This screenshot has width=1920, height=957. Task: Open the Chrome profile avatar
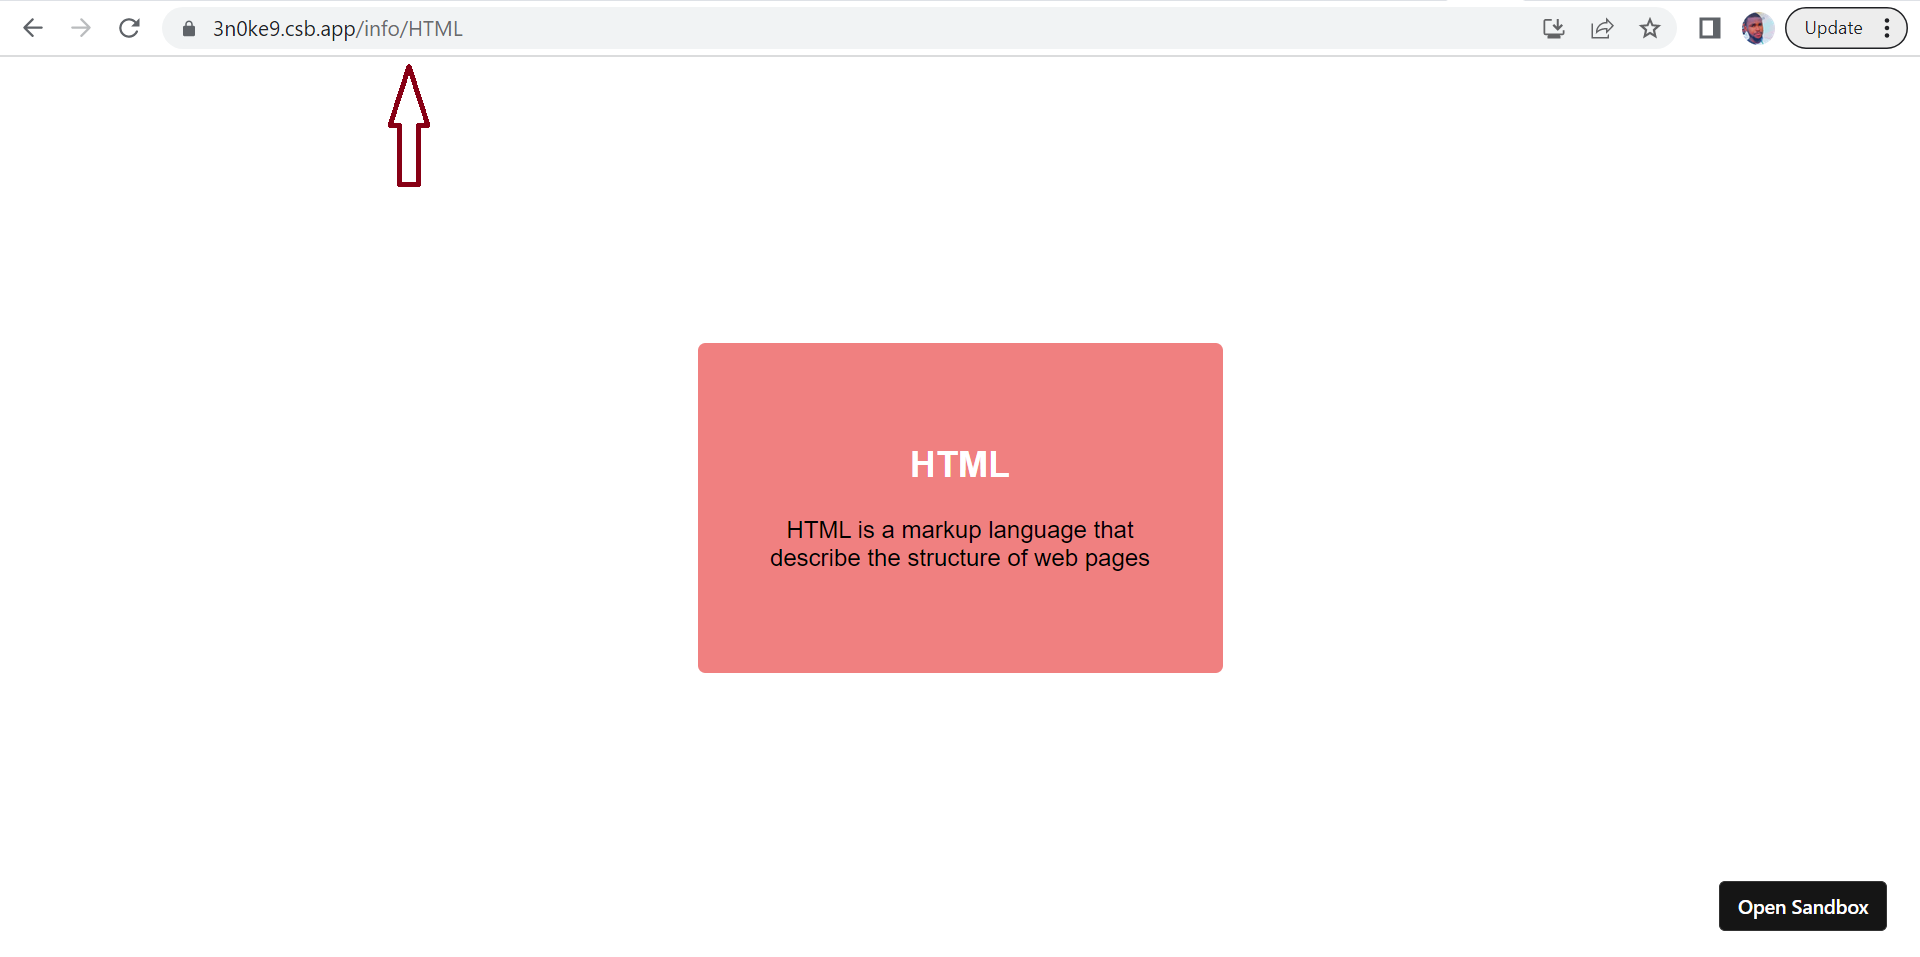click(x=1757, y=28)
